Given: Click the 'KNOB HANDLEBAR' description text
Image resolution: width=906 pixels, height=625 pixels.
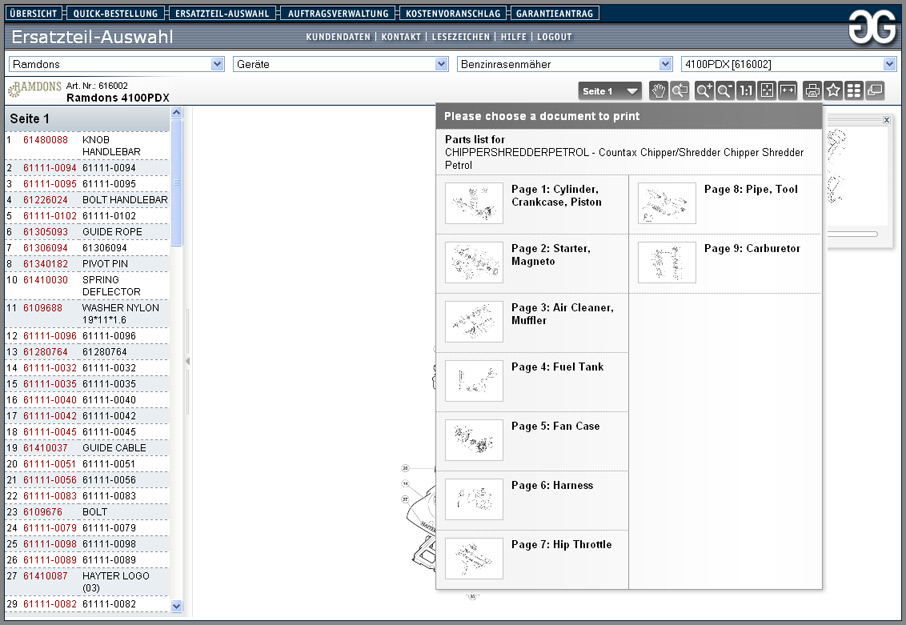Looking at the screenshot, I should tap(112, 146).
